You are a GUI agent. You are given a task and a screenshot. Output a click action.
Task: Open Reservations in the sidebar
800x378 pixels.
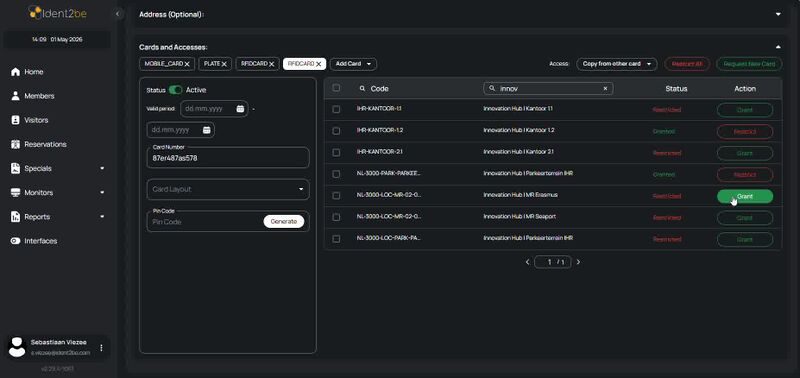(x=45, y=144)
